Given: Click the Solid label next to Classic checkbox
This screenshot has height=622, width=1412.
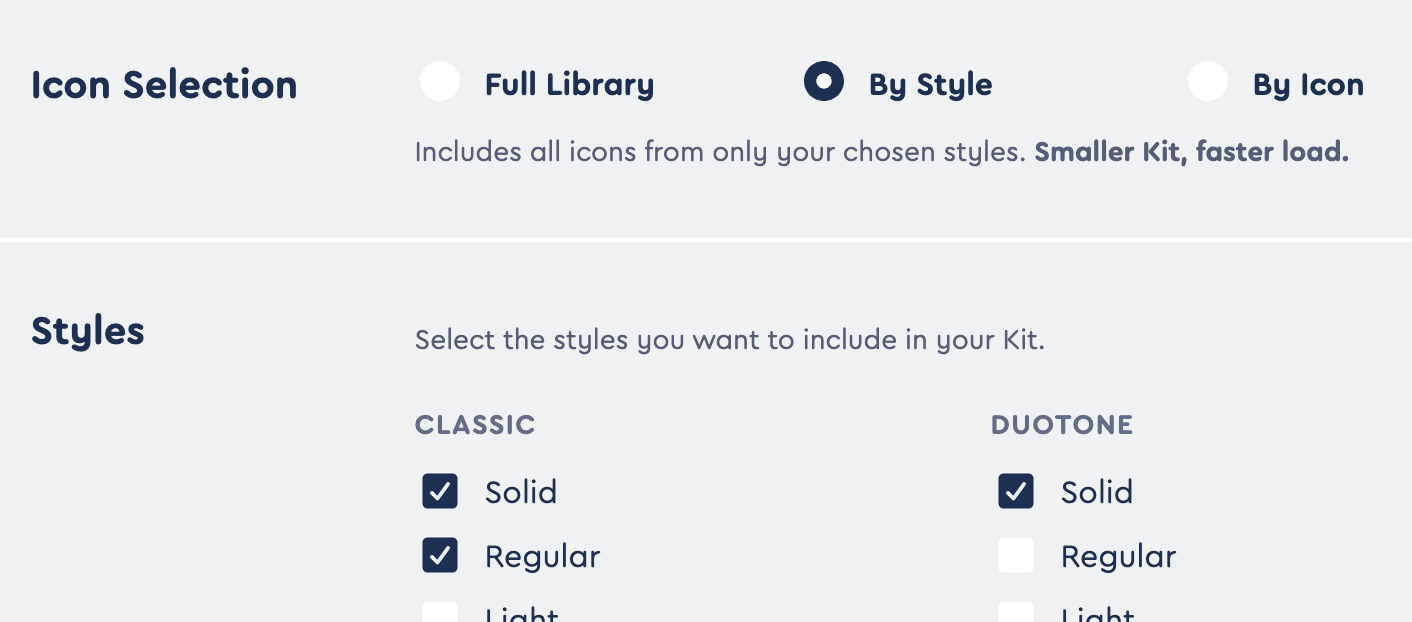Looking at the screenshot, I should tap(520, 491).
